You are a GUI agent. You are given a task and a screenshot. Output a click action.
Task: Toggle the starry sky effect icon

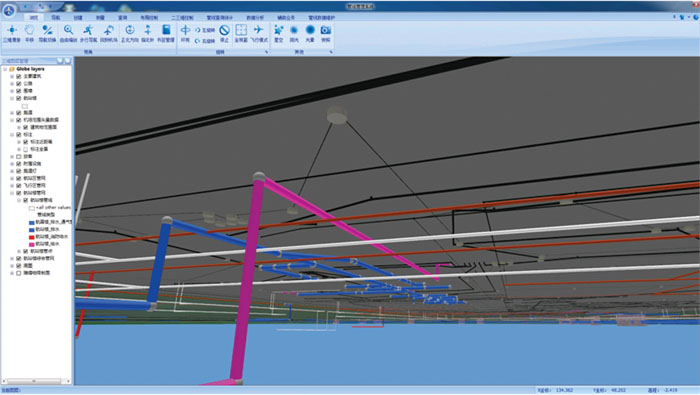click(x=279, y=33)
